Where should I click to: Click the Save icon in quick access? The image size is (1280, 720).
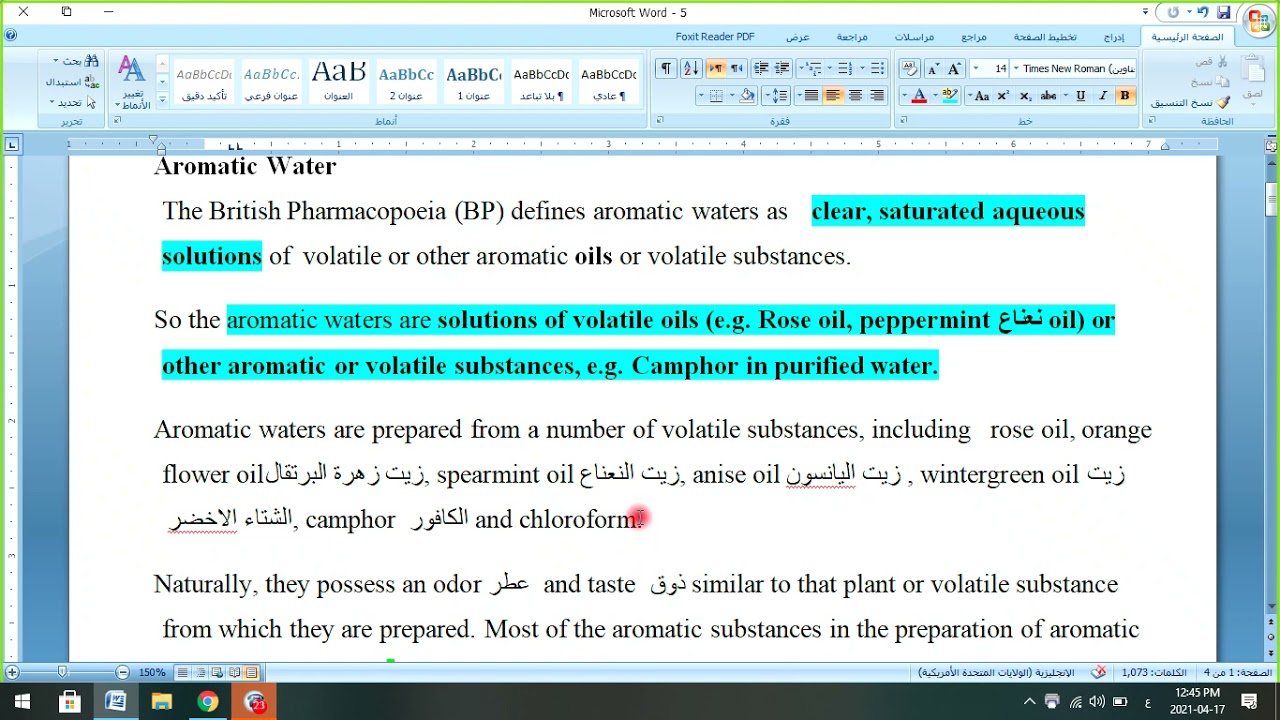point(1224,12)
